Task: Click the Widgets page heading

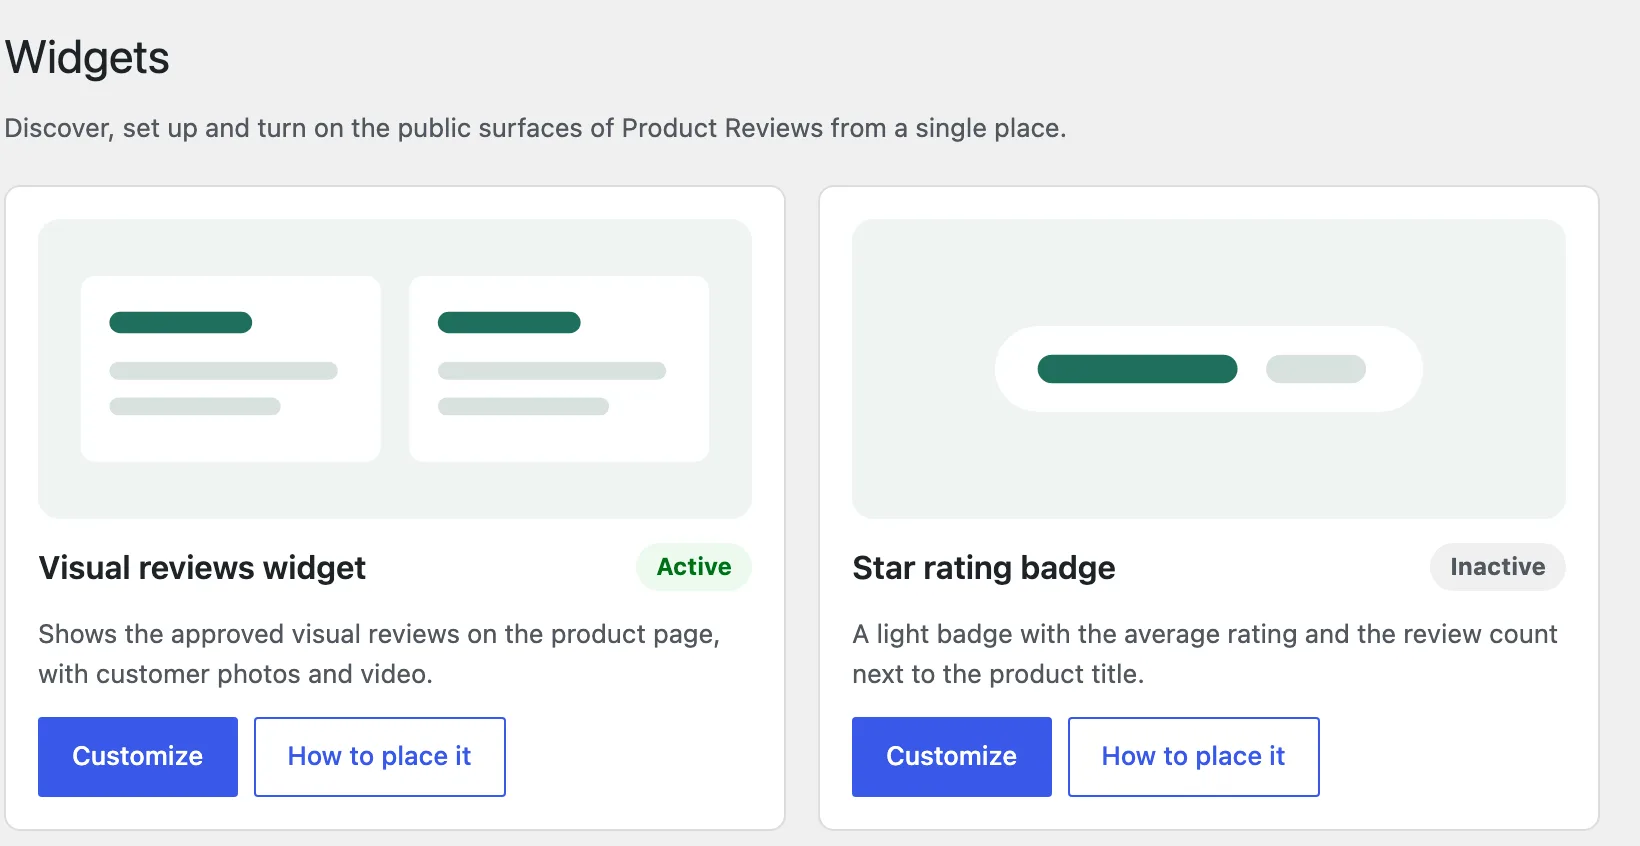Action: pos(88,58)
